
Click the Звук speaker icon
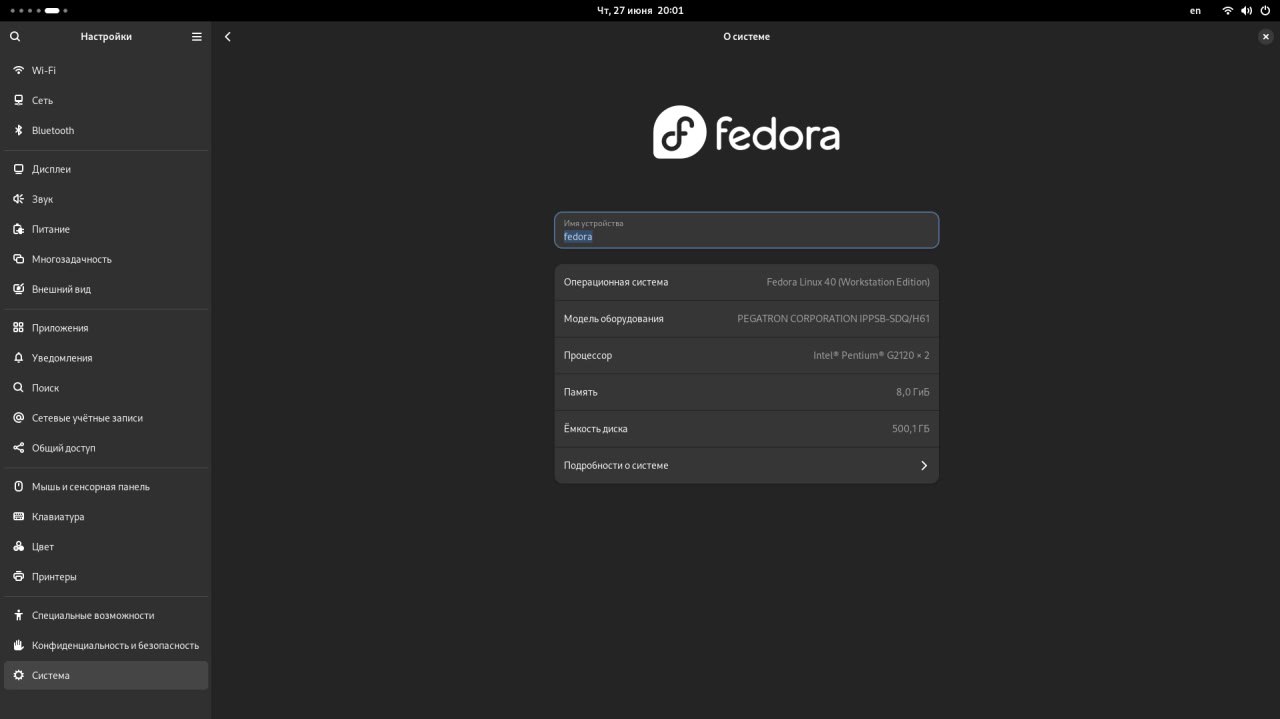pos(18,199)
